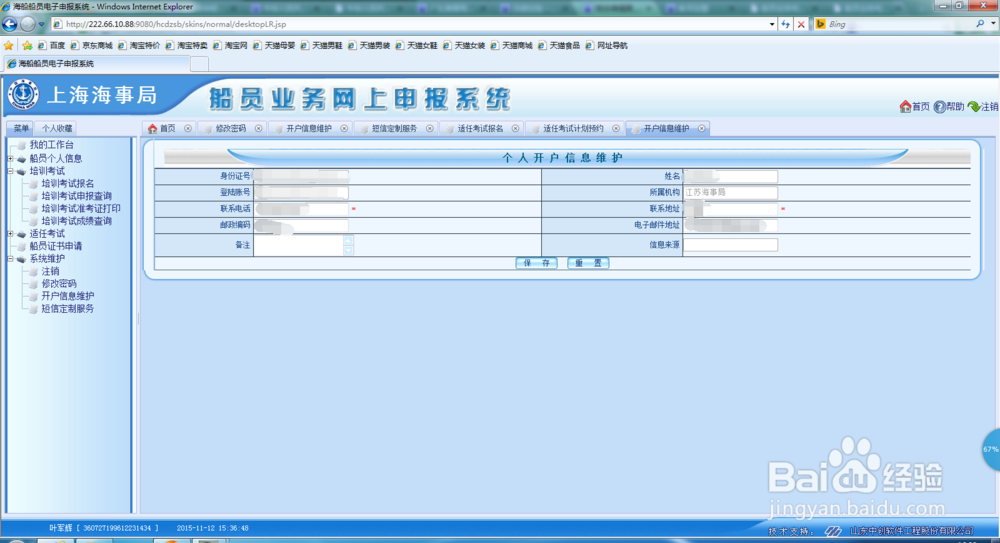The width and height of the screenshot is (1000, 543).
Task: Close the 短信定制服务 tab
Action: (429, 128)
